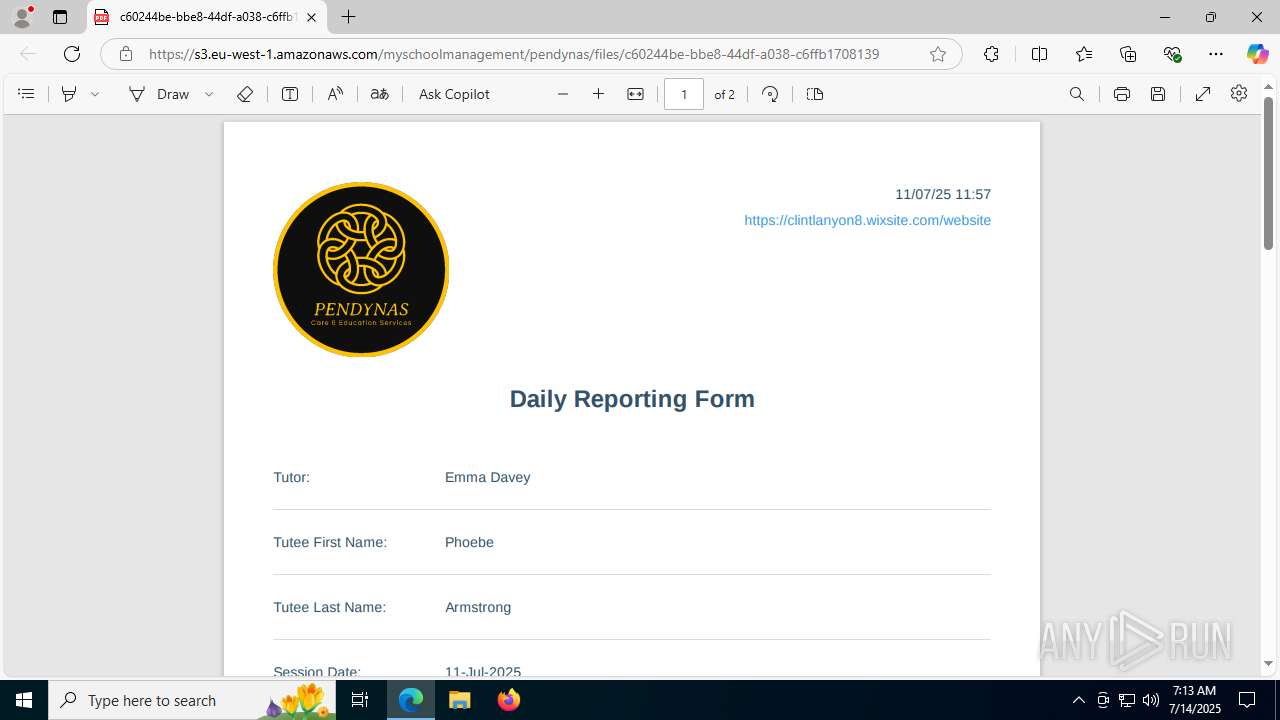Focus the page number field
The image size is (1280, 720).
(684, 94)
